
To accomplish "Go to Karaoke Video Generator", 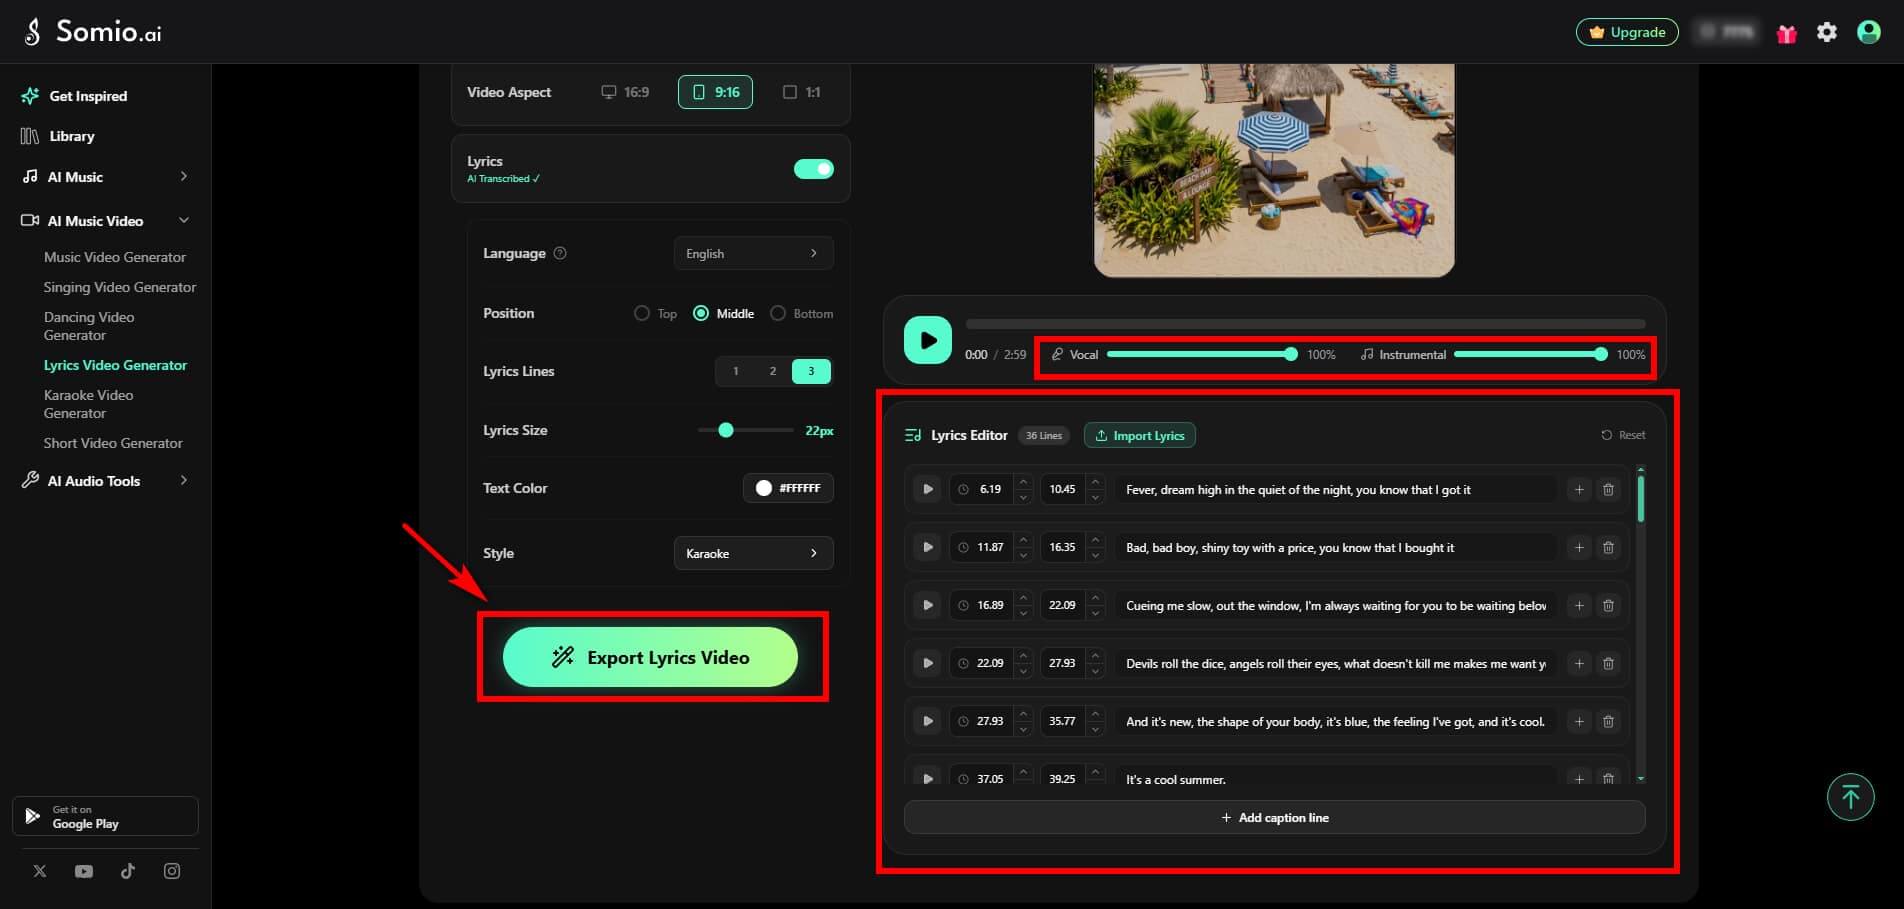I will (x=89, y=404).
